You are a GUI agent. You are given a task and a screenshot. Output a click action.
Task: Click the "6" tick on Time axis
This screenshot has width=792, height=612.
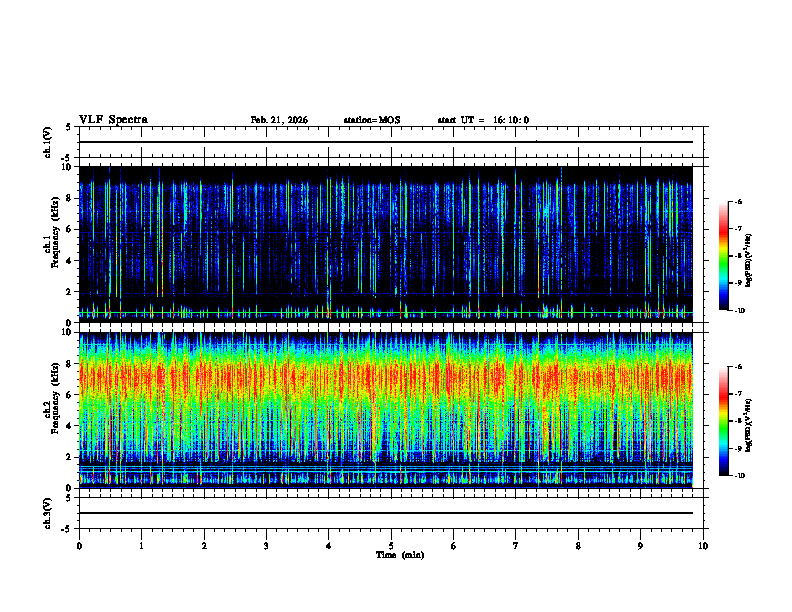pos(454,546)
